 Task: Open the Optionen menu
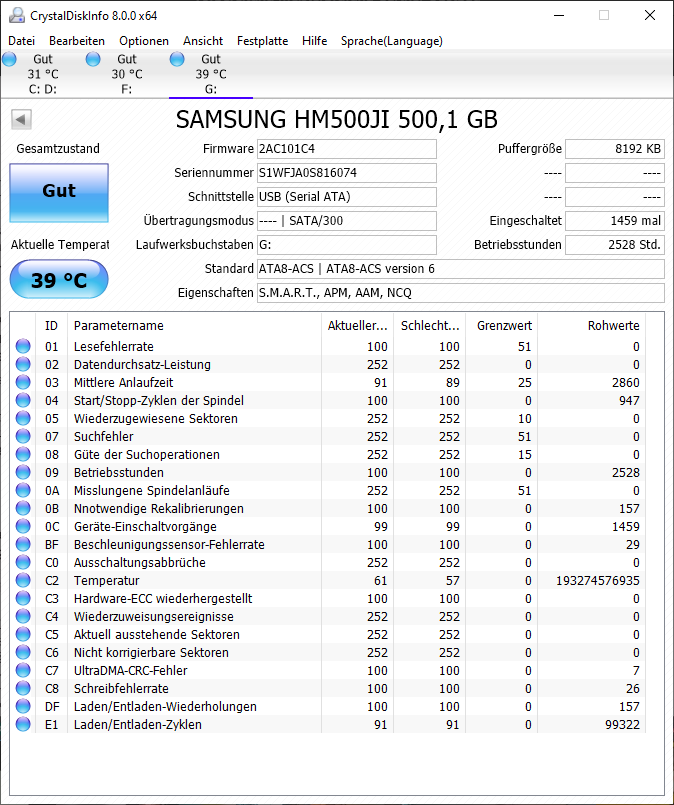[144, 41]
